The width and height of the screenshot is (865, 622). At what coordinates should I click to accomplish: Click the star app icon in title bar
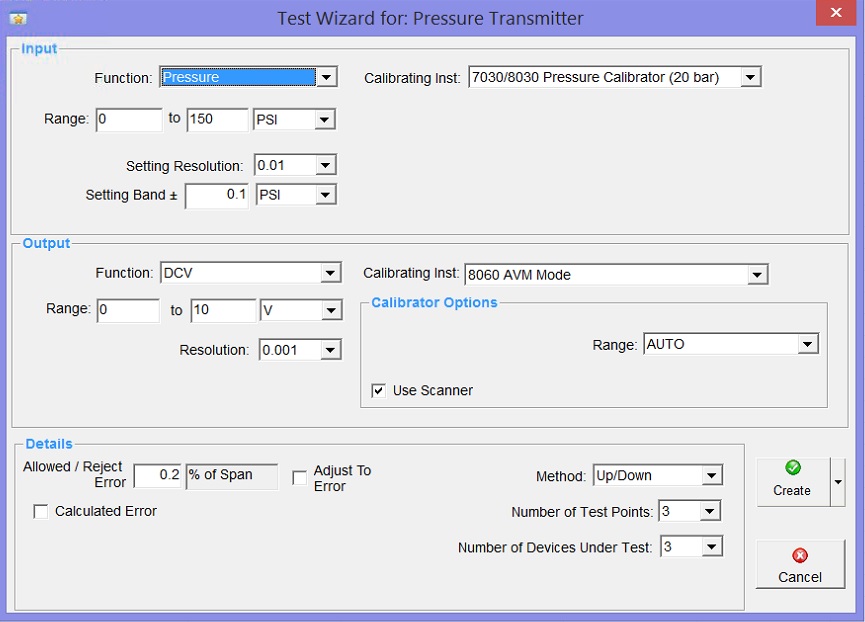pos(17,17)
